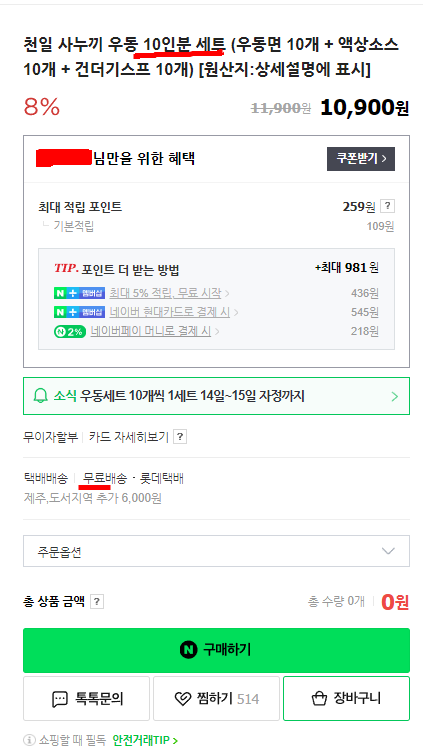Click the N+ 멤버십 badge beside 최대 5% 적립
This screenshot has width=423, height=746.
tap(79, 293)
